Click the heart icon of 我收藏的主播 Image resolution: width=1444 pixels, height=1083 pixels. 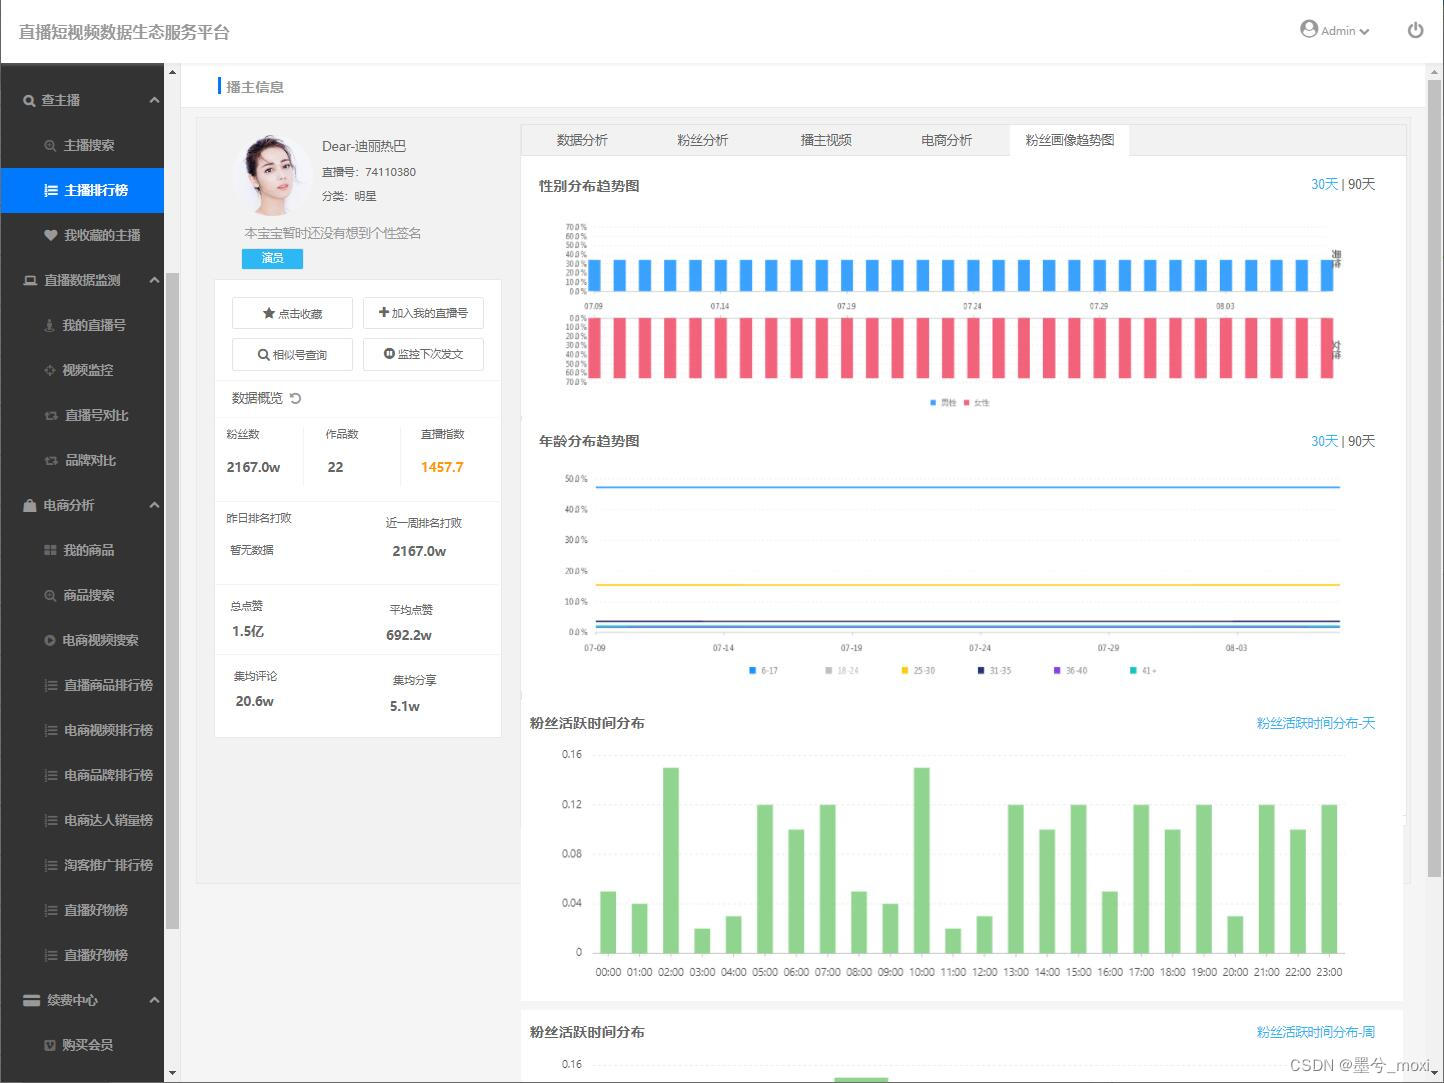pos(50,235)
